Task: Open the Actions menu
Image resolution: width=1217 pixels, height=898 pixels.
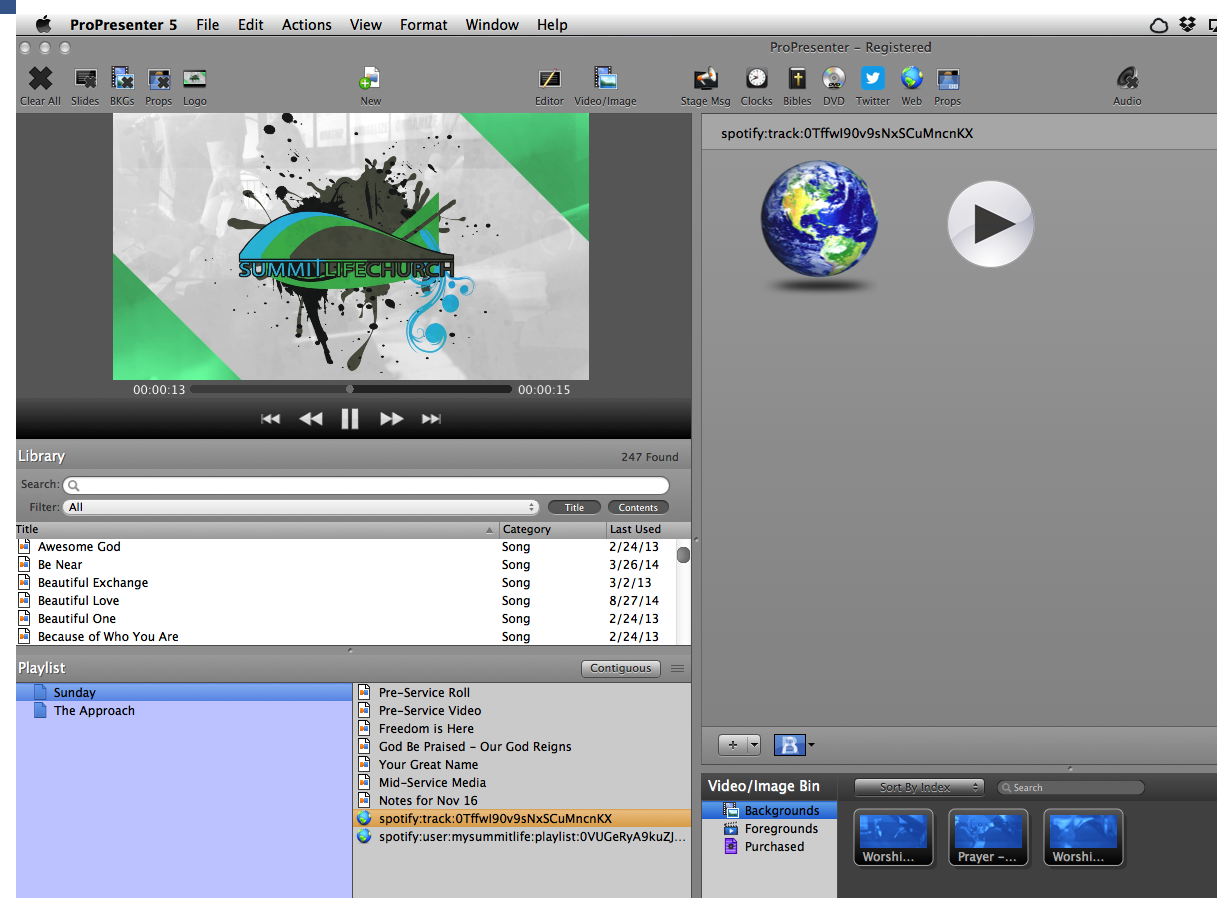Action: (x=306, y=25)
